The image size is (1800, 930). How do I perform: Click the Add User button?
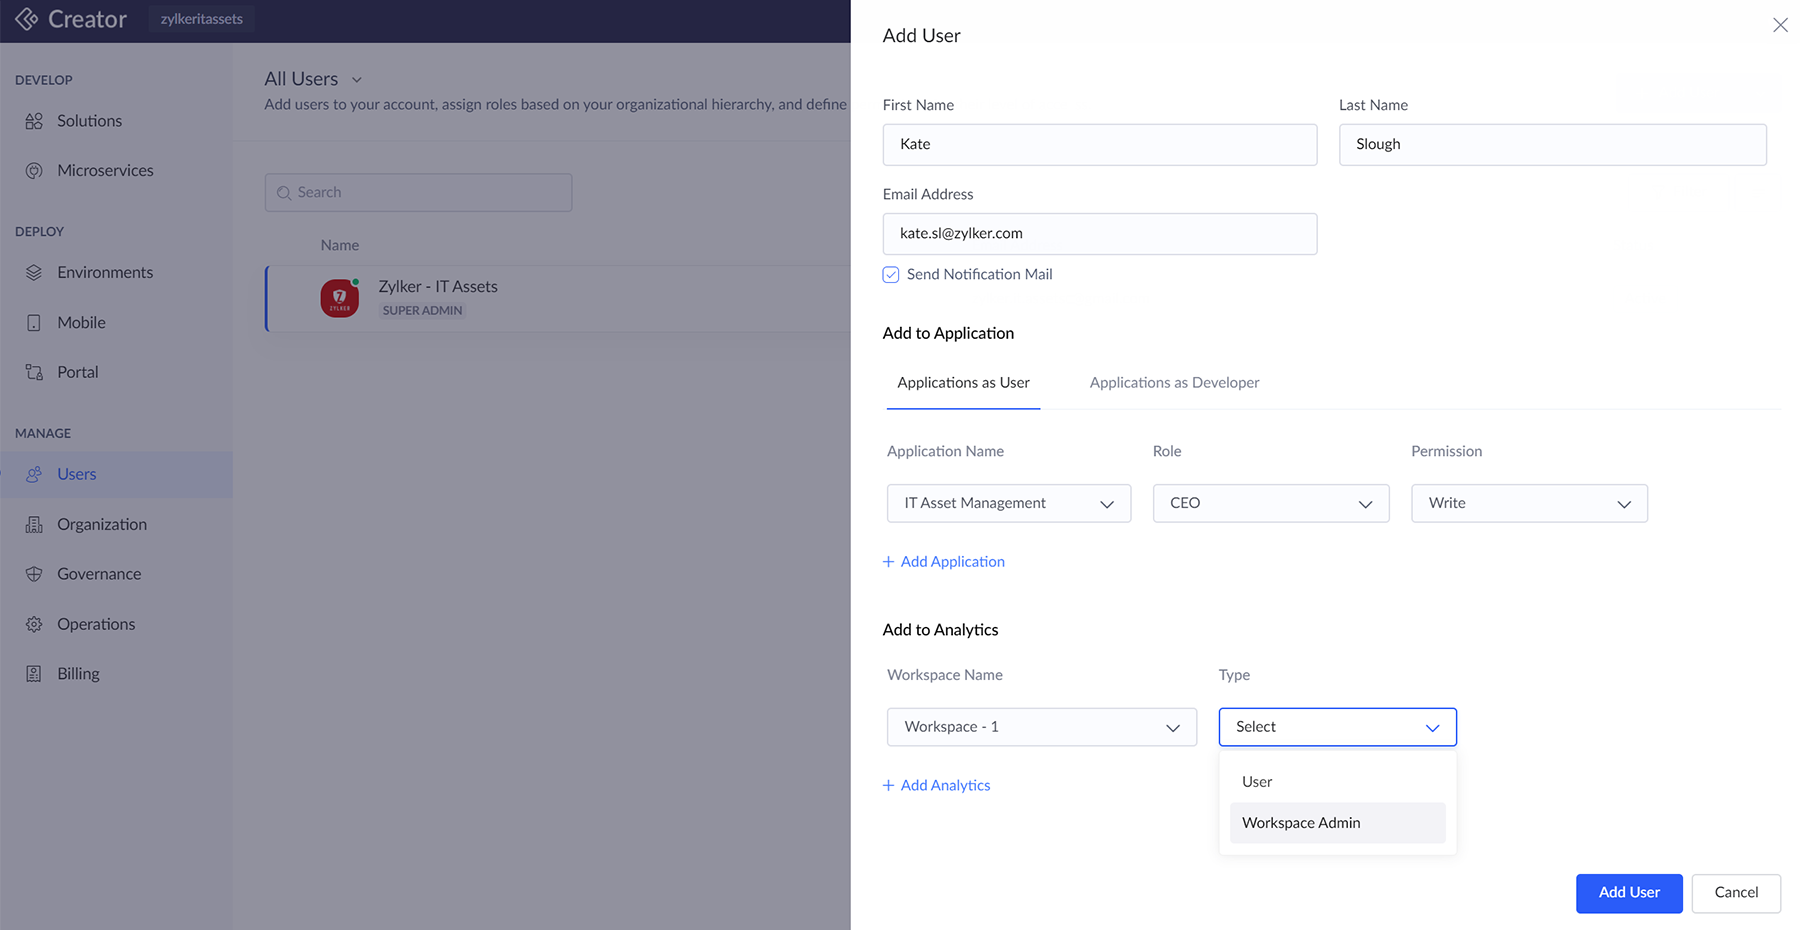[1629, 893]
